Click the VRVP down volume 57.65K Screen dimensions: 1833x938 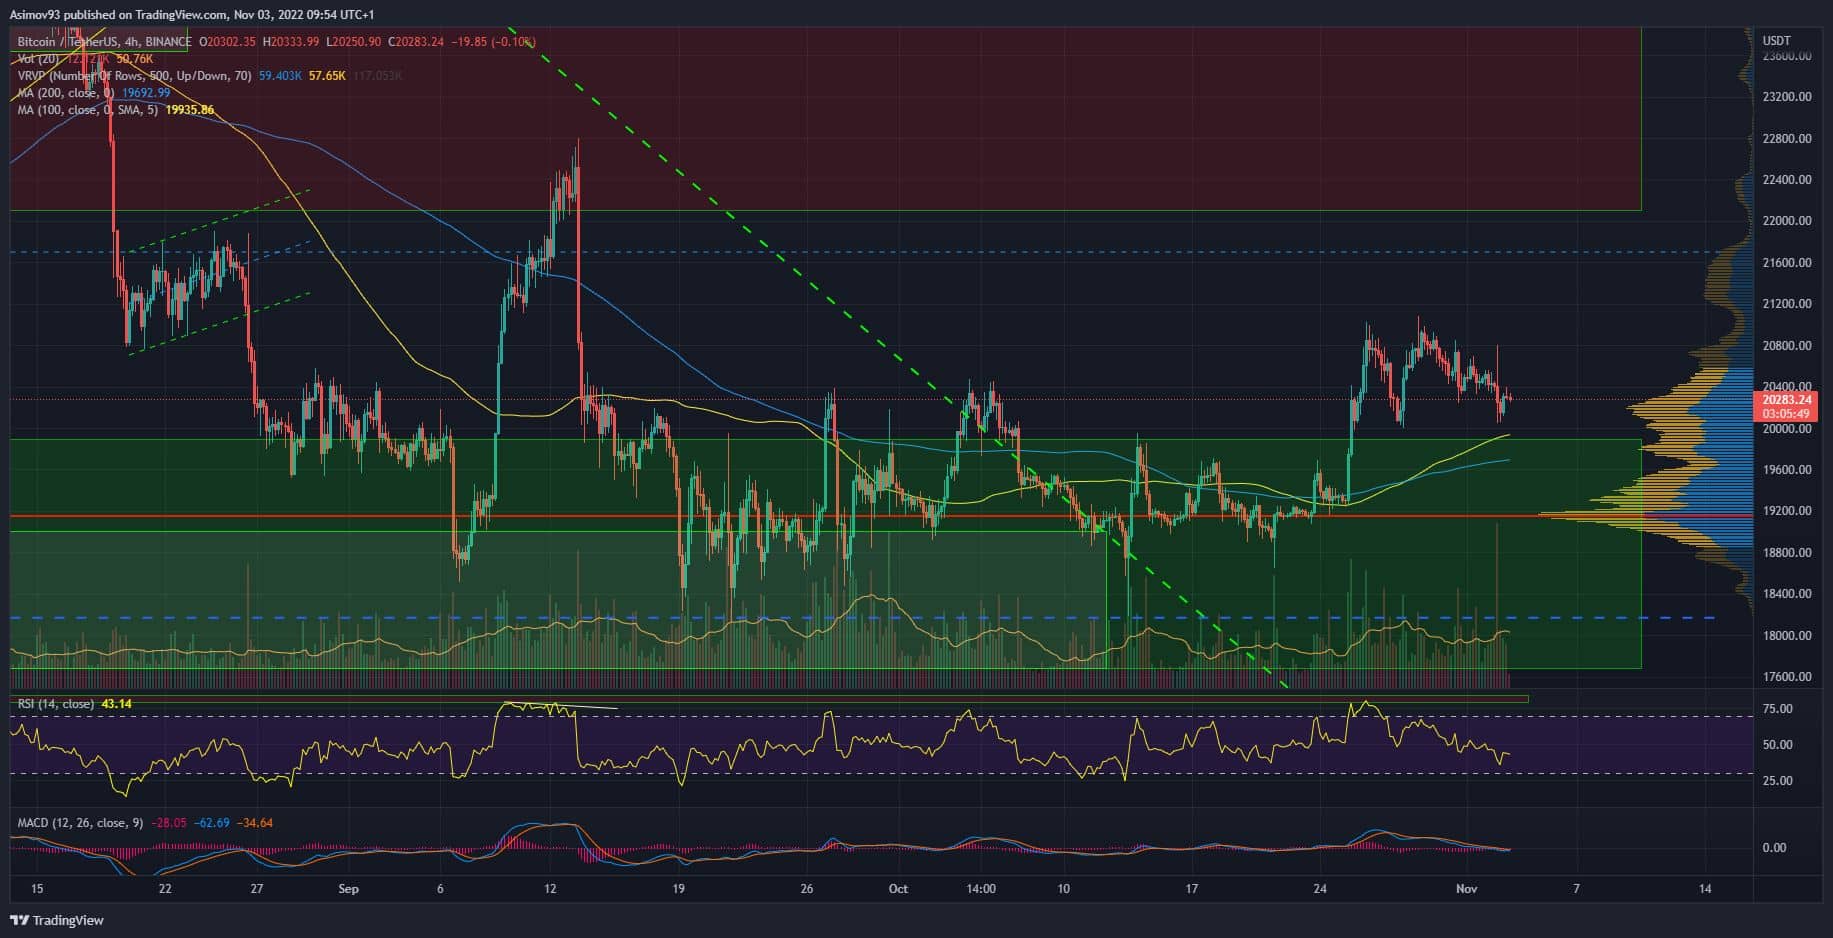click(x=326, y=76)
